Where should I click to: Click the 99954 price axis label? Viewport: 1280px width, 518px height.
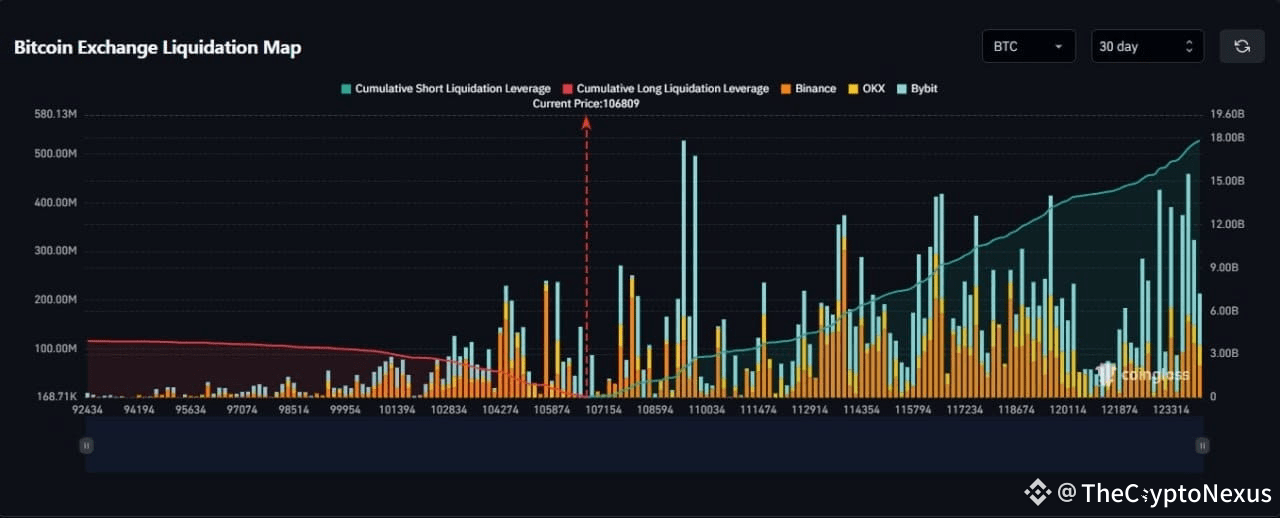click(x=344, y=410)
